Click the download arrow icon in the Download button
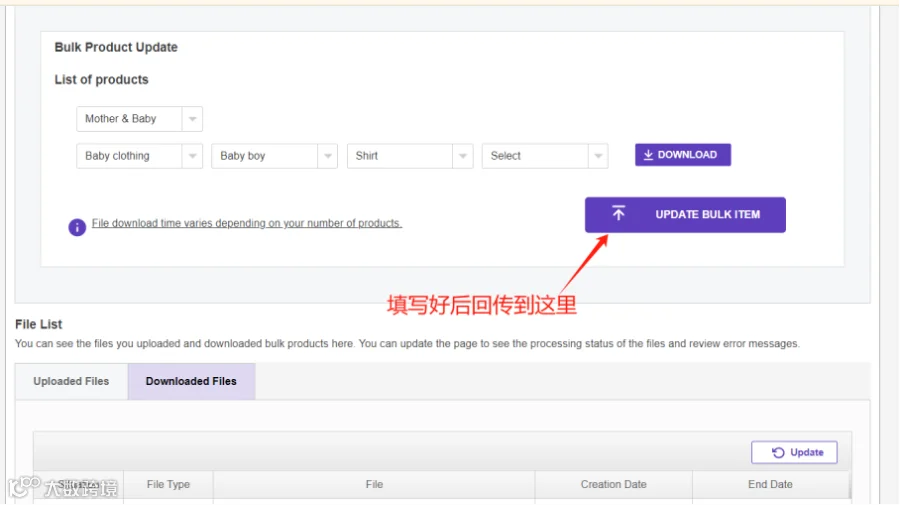The height and width of the screenshot is (505, 900). [x=648, y=155]
